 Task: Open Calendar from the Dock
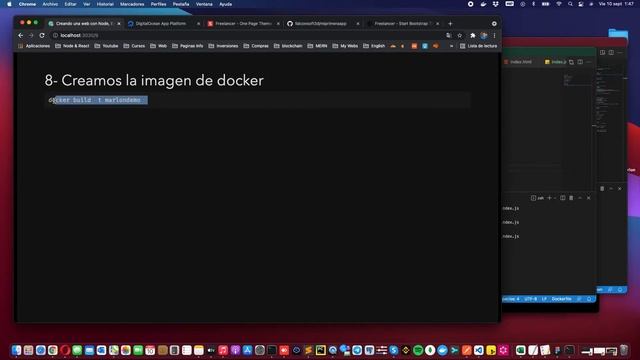[150, 350]
